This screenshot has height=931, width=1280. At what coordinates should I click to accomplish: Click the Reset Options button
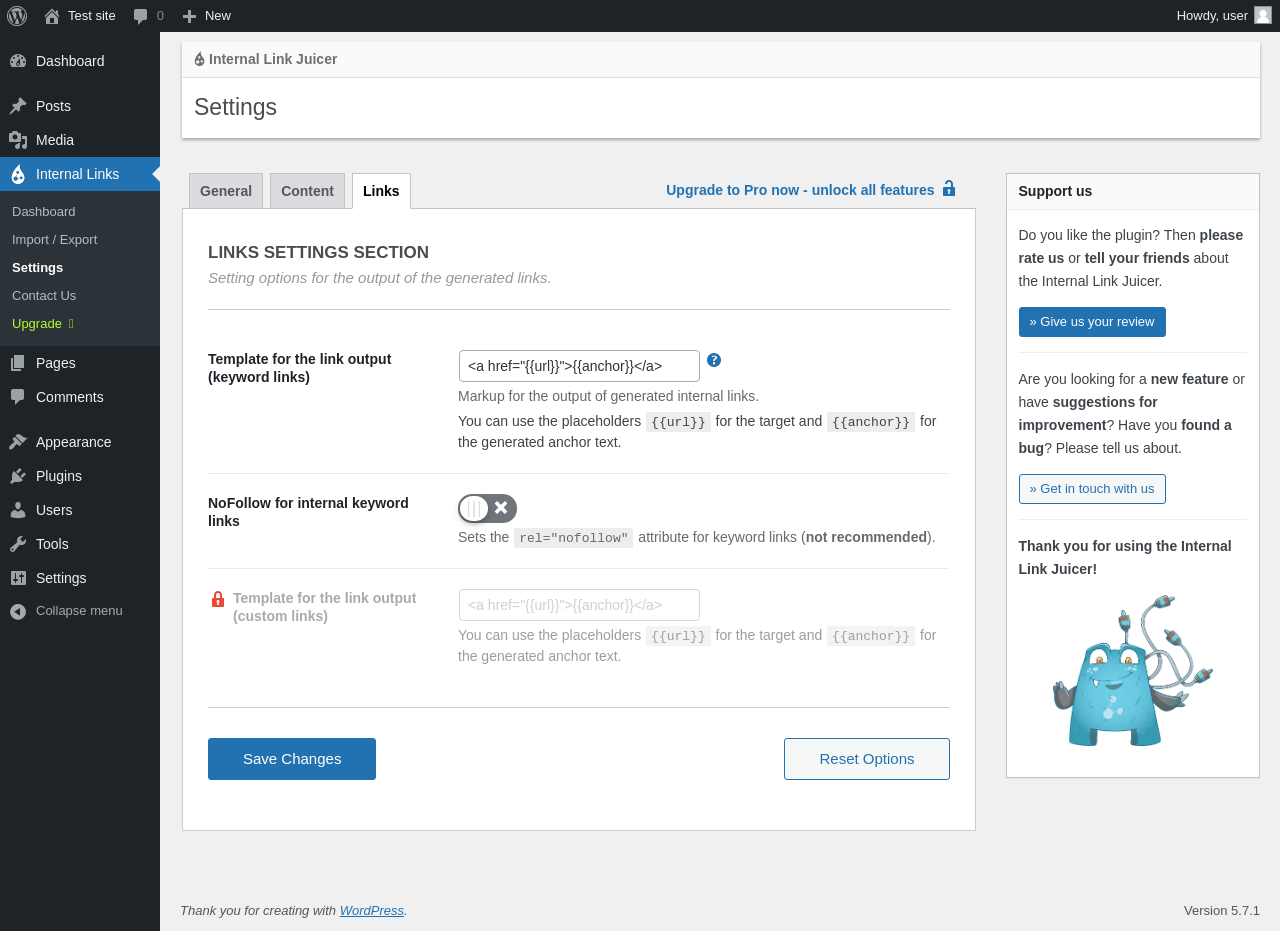(x=866, y=759)
